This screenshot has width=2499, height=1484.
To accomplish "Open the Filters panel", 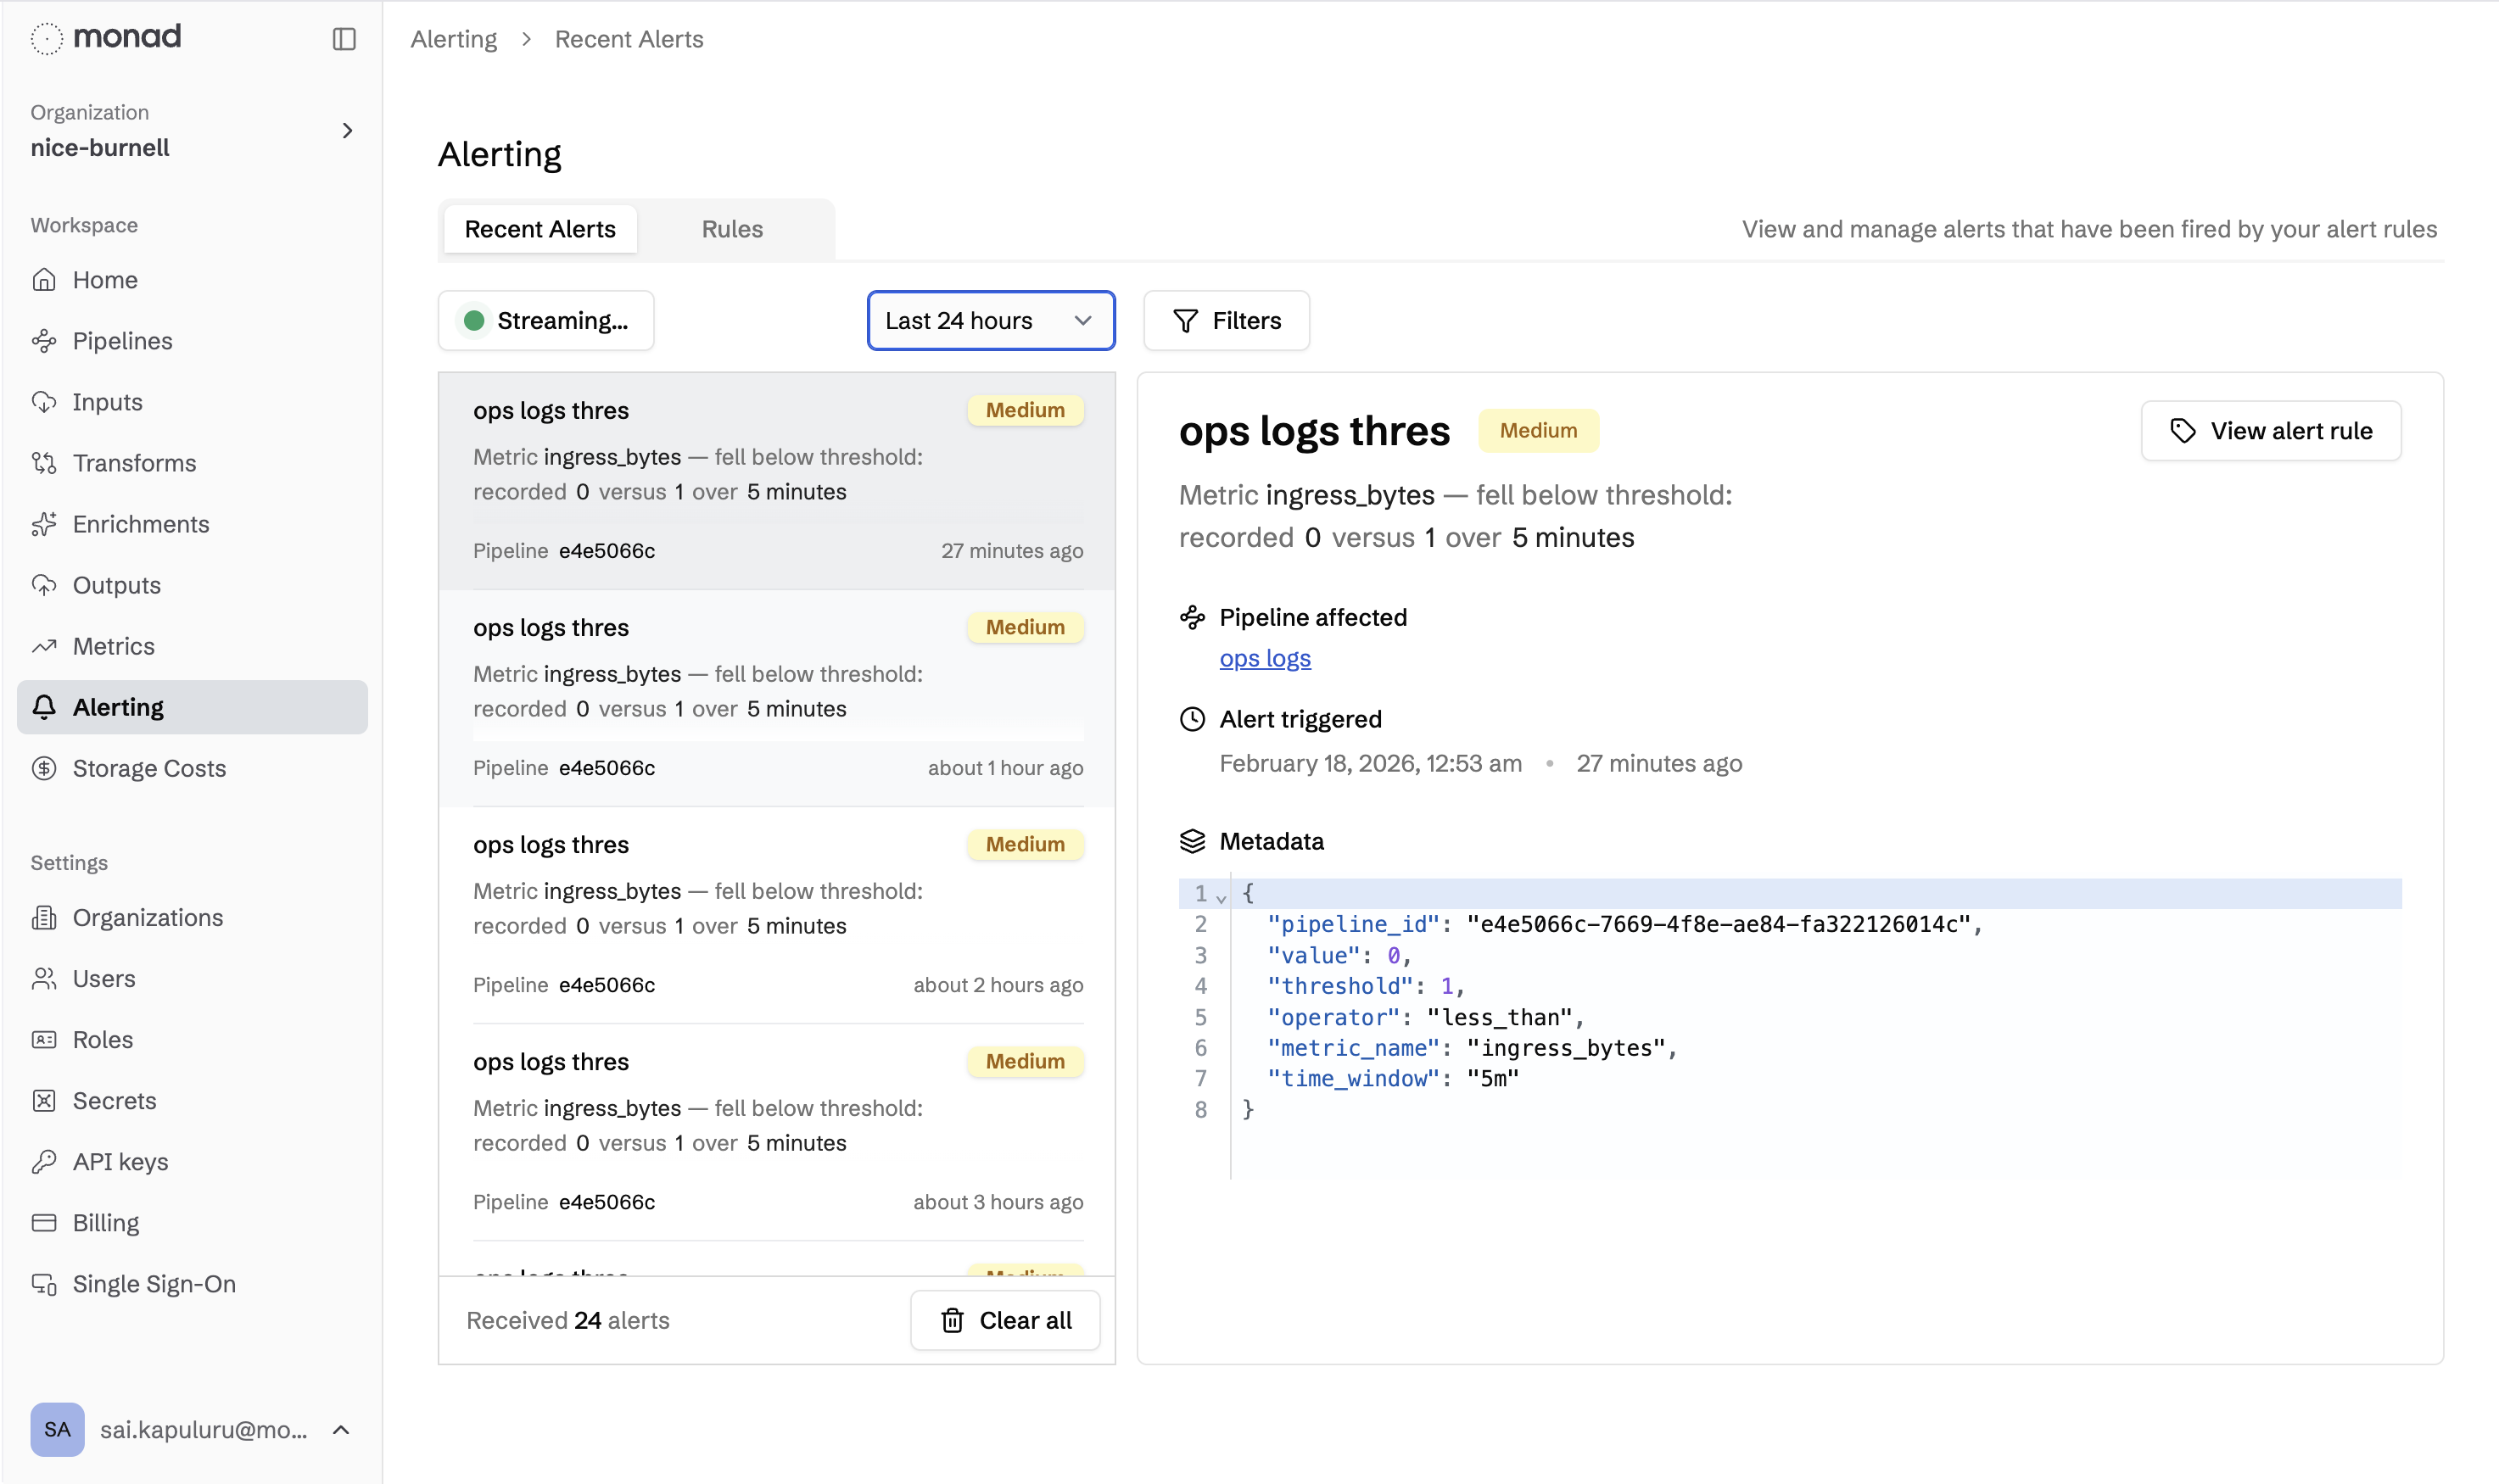I will coord(1226,321).
